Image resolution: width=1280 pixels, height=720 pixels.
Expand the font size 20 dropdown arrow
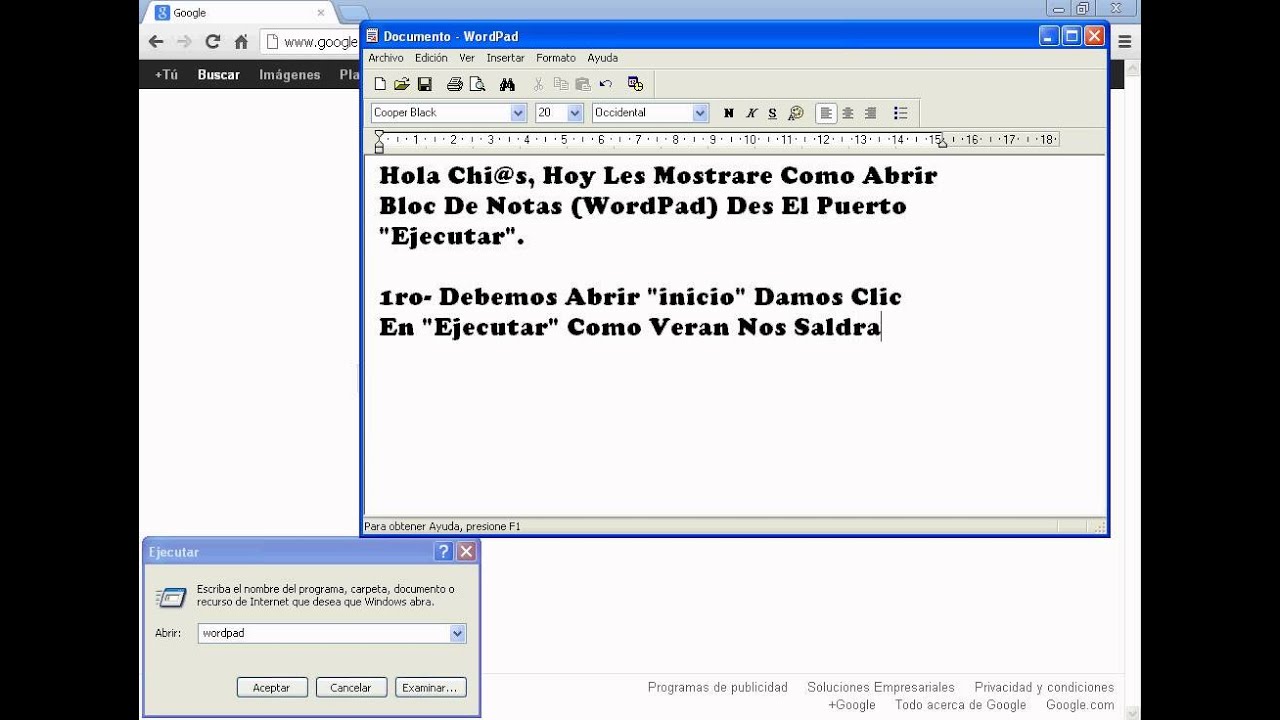tap(575, 113)
